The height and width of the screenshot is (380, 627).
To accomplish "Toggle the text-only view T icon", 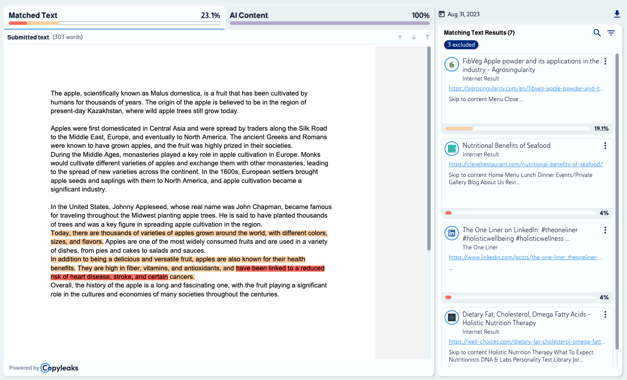I will (427, 37).
